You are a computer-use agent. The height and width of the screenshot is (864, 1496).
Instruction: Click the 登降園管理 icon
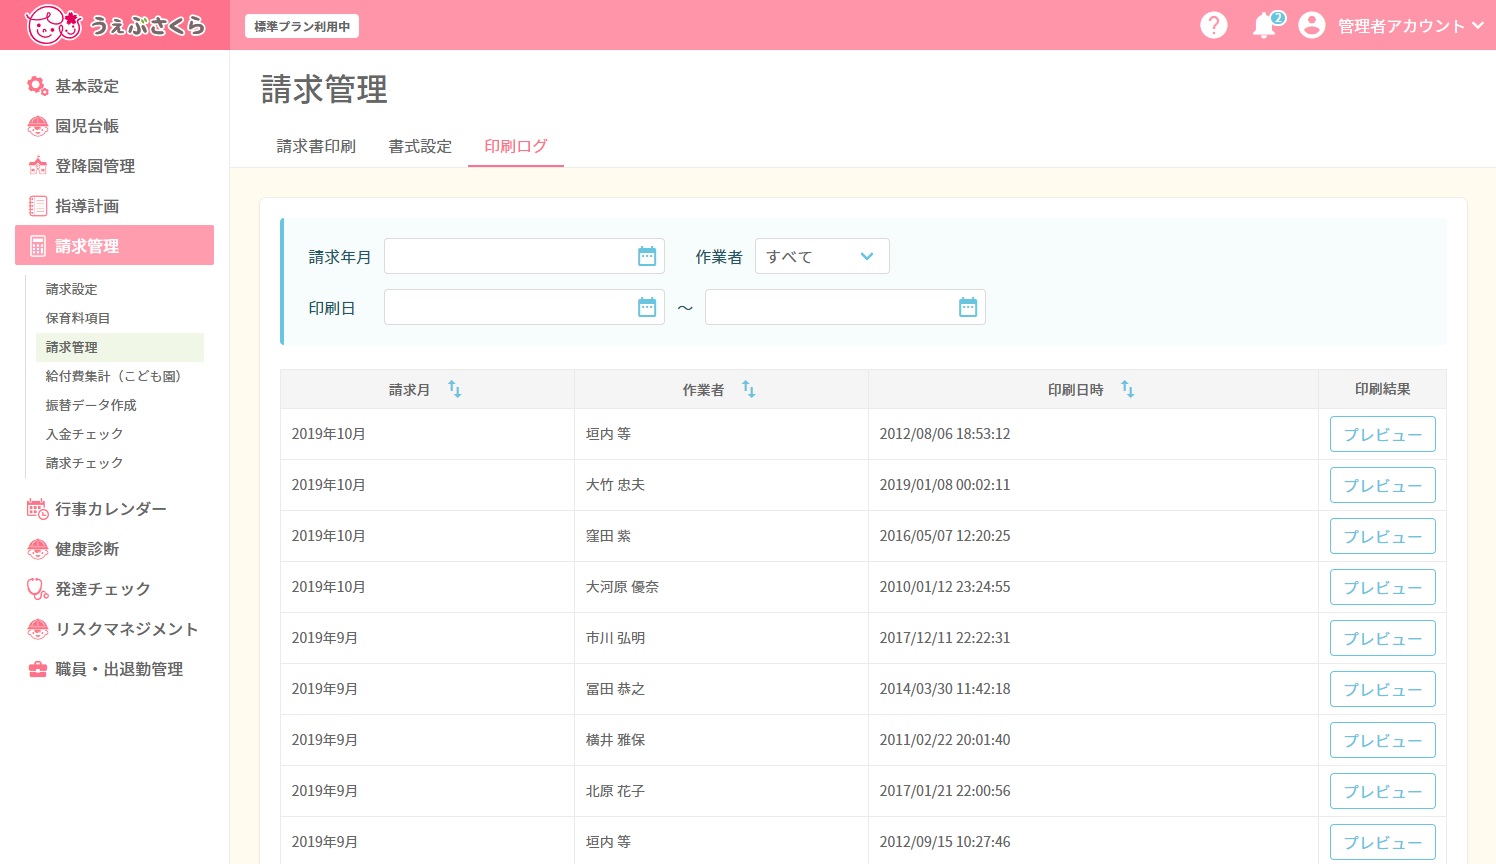37,166
